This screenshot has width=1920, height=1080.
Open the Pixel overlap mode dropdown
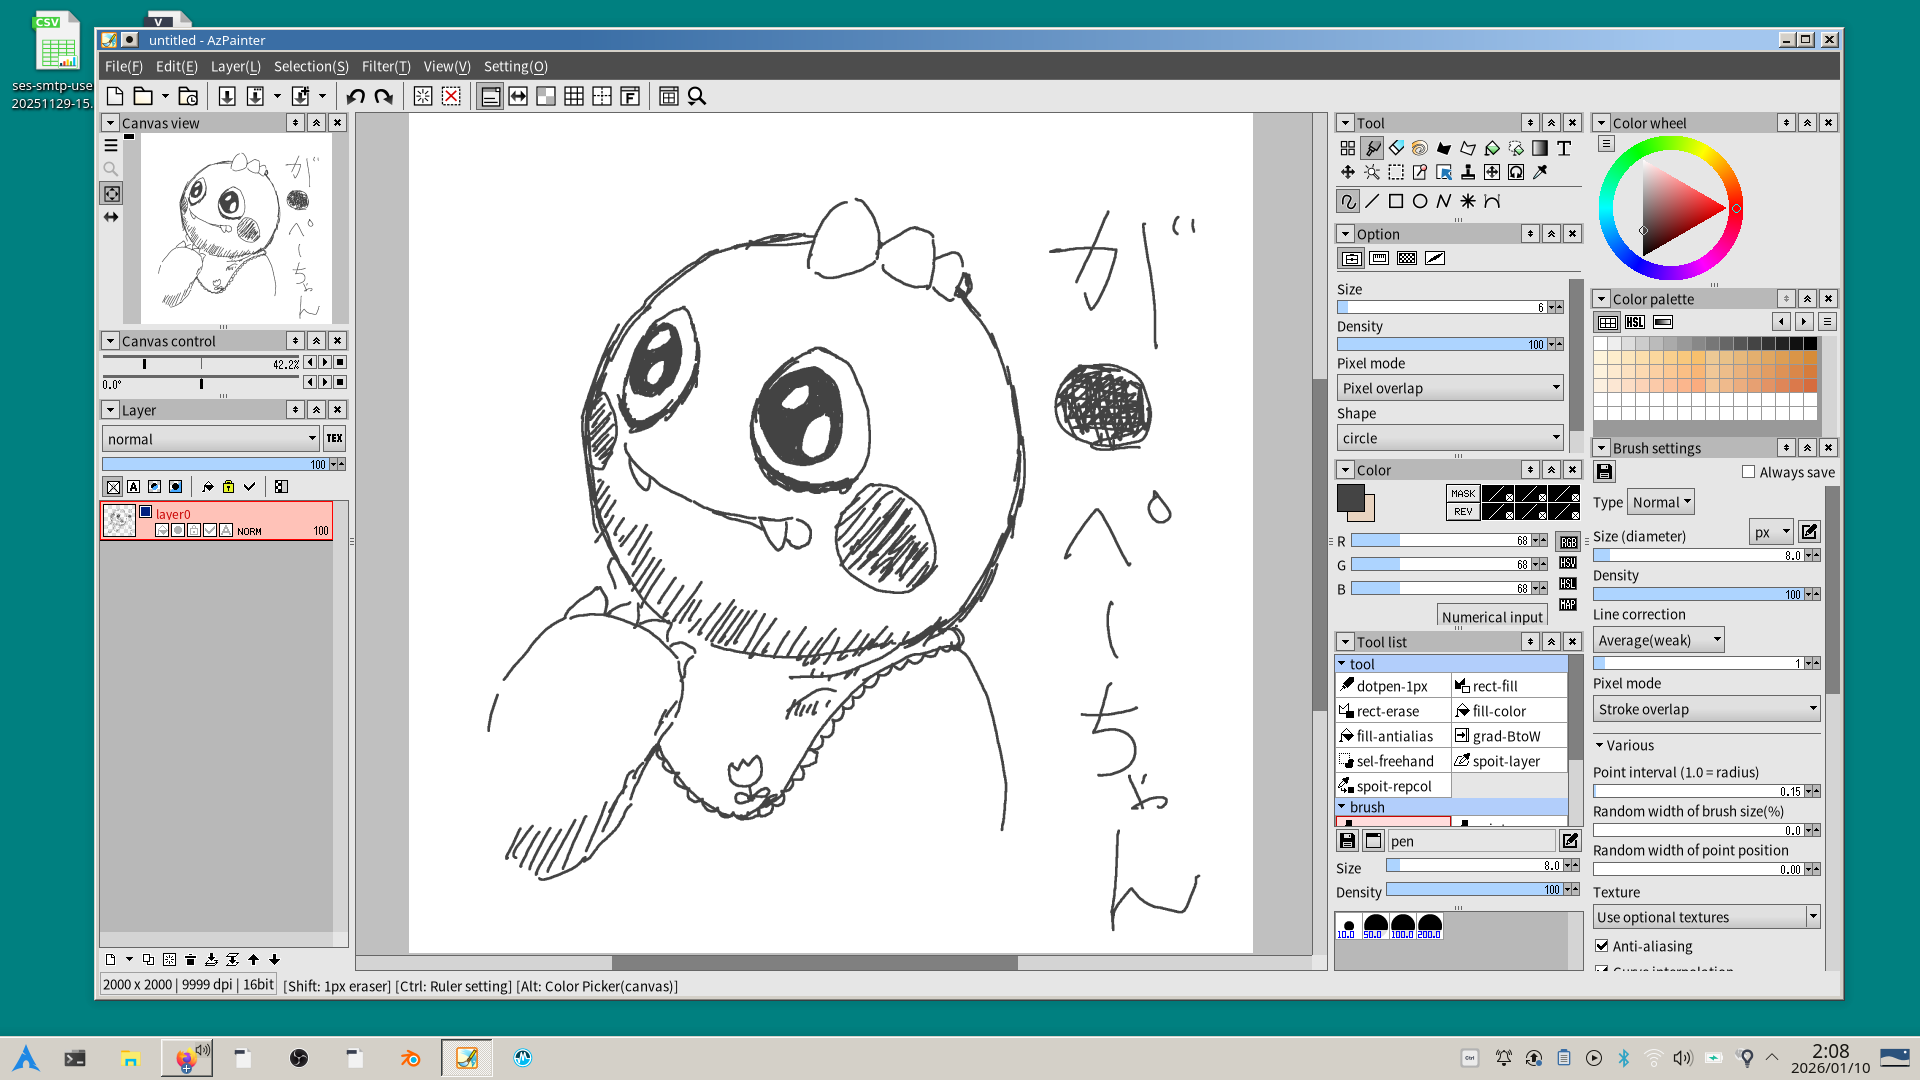[1449, 388]
